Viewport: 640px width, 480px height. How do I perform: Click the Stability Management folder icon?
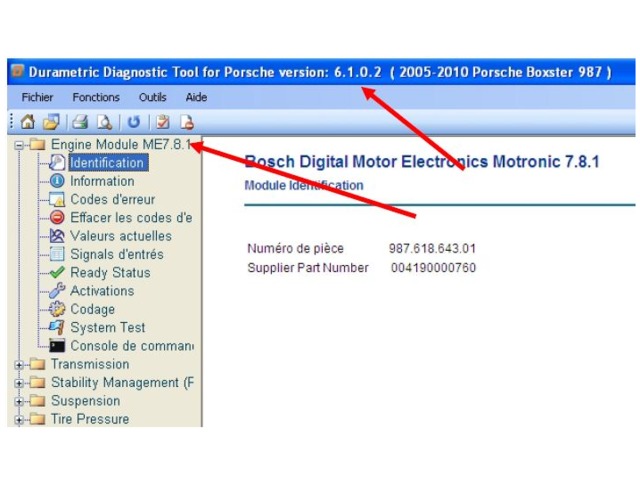click(x=37, y=382)
